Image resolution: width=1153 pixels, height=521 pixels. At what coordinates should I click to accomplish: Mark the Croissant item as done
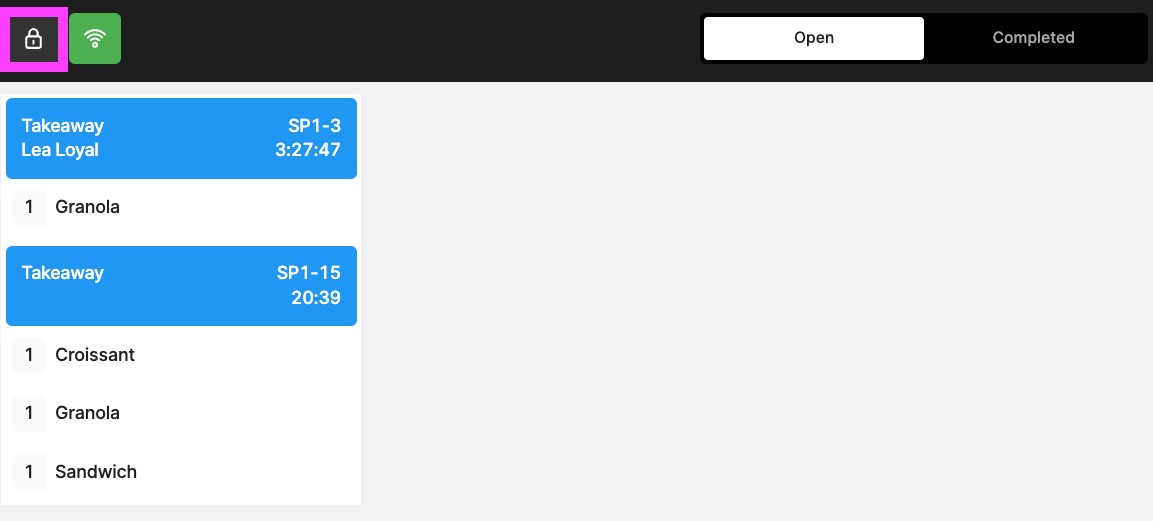[x=181, y=356]
